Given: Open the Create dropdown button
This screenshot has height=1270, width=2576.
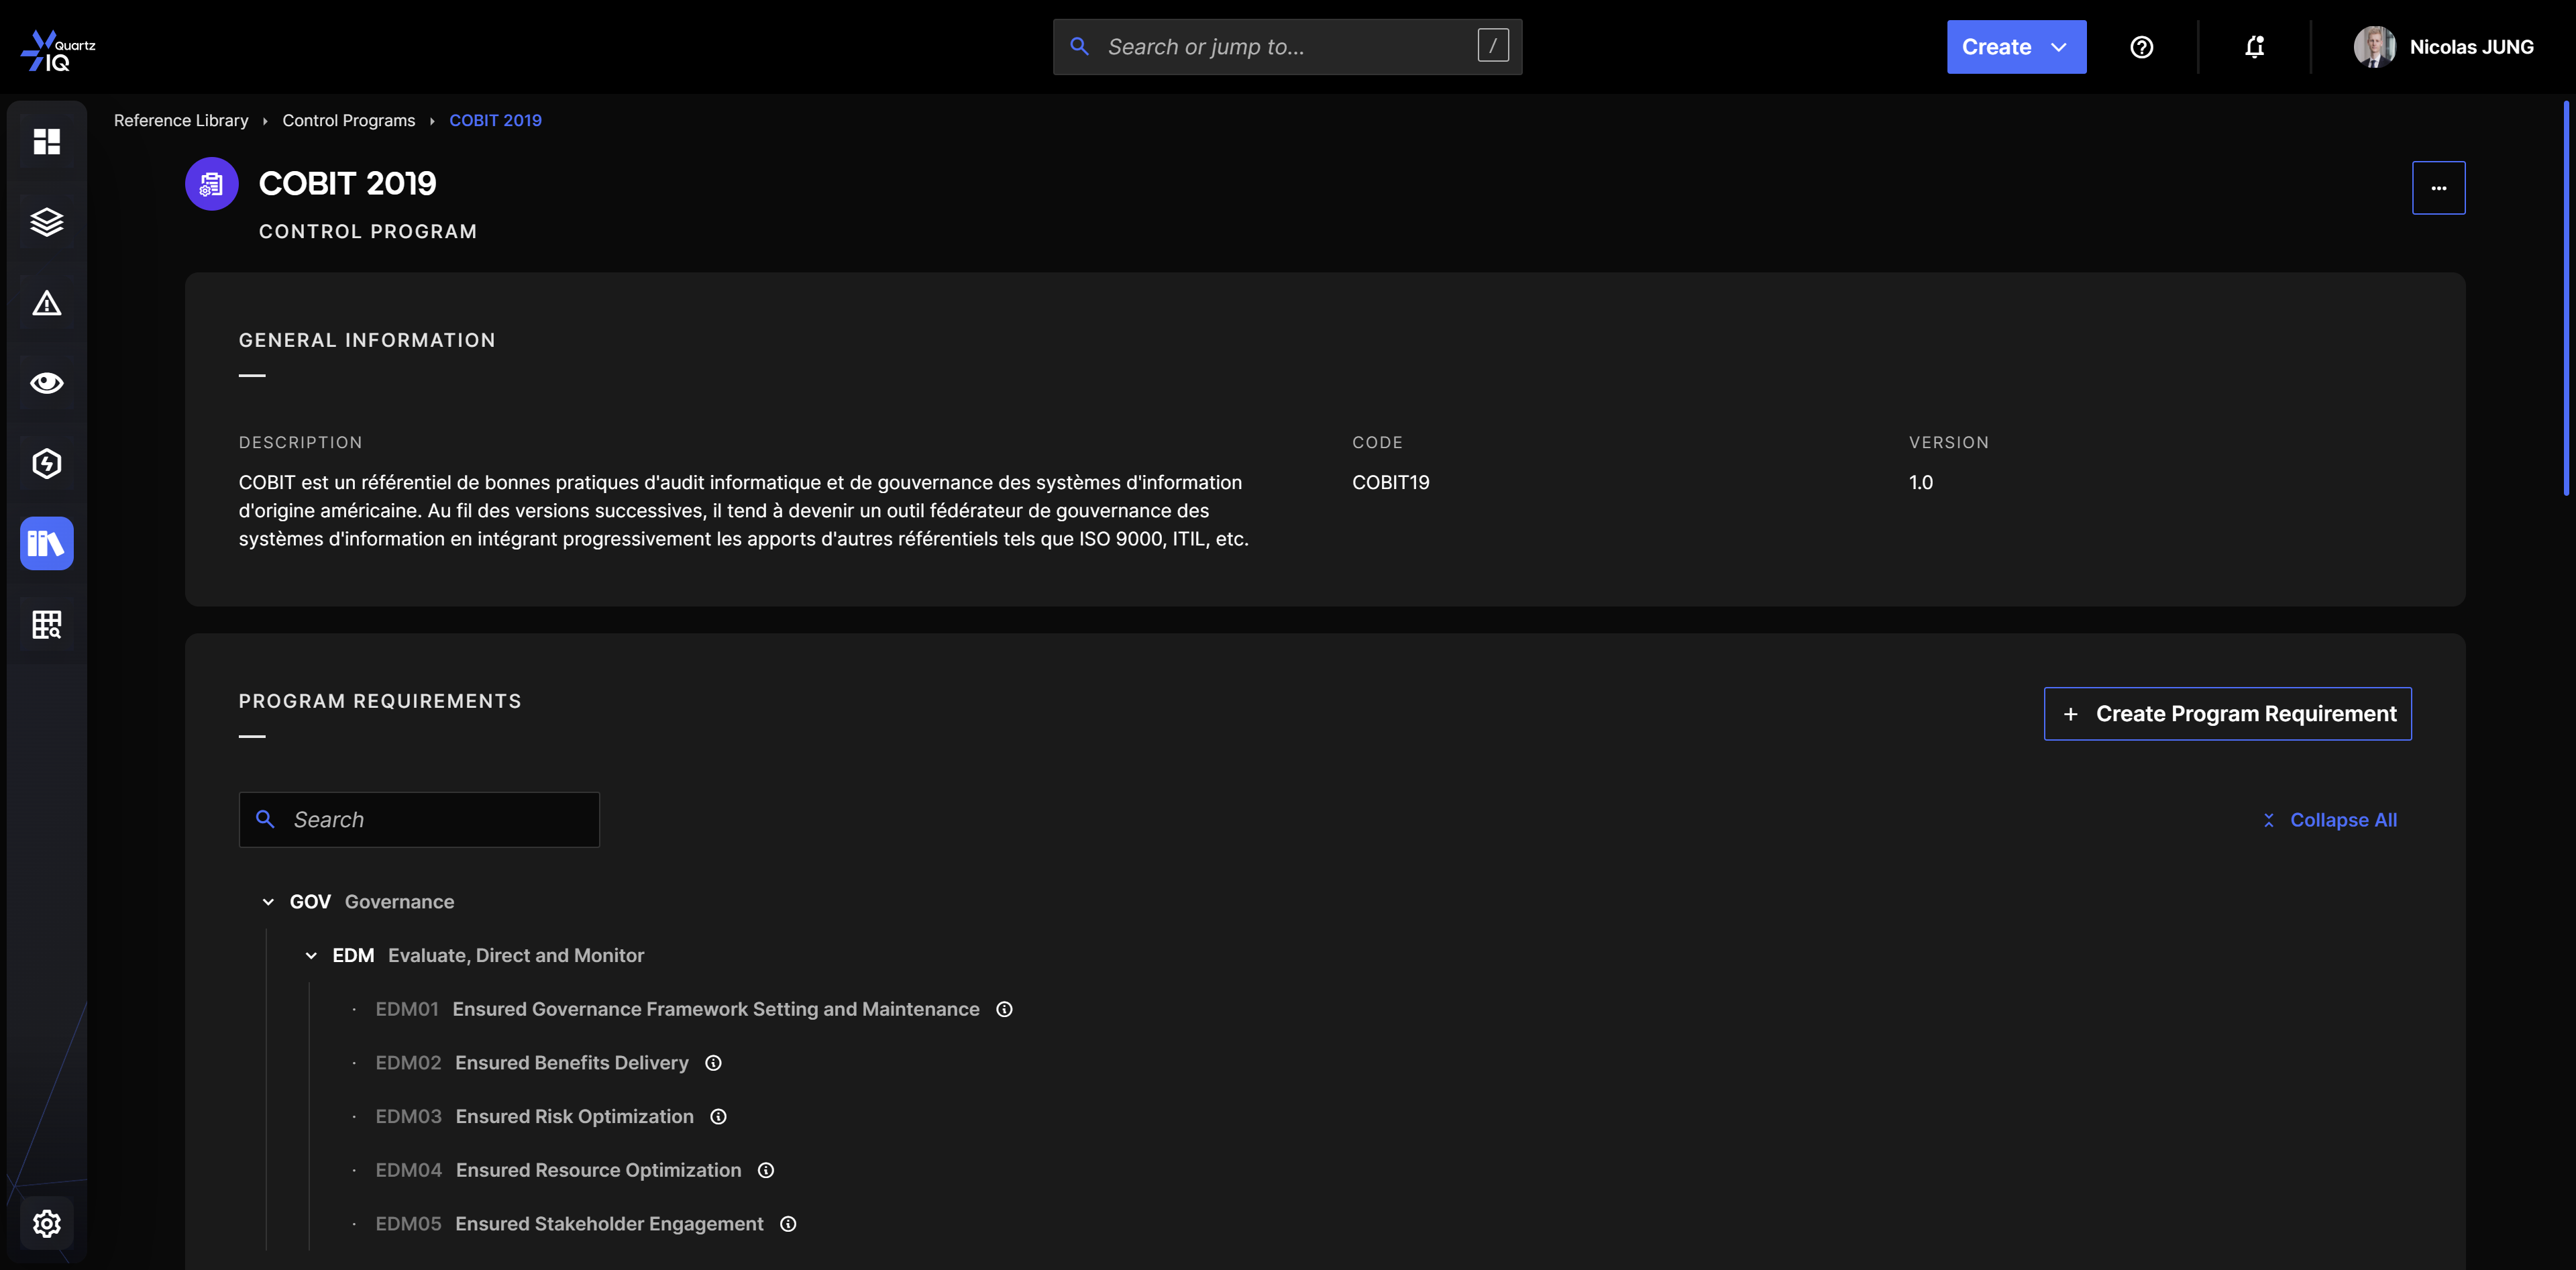Looking at the screenshot, I should [x=2015, y=47].
